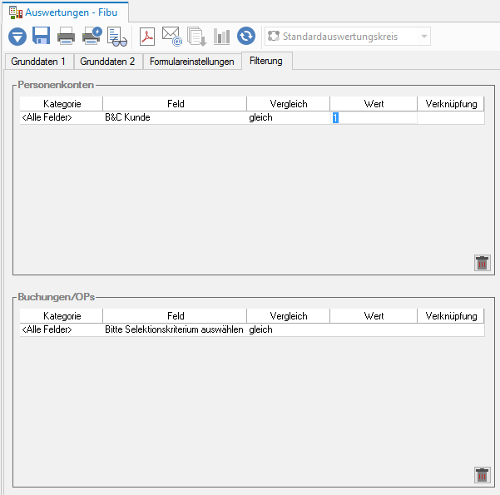The image size is (500, 495).
Task: Open the bar chart icon
Action: [222, 36]
